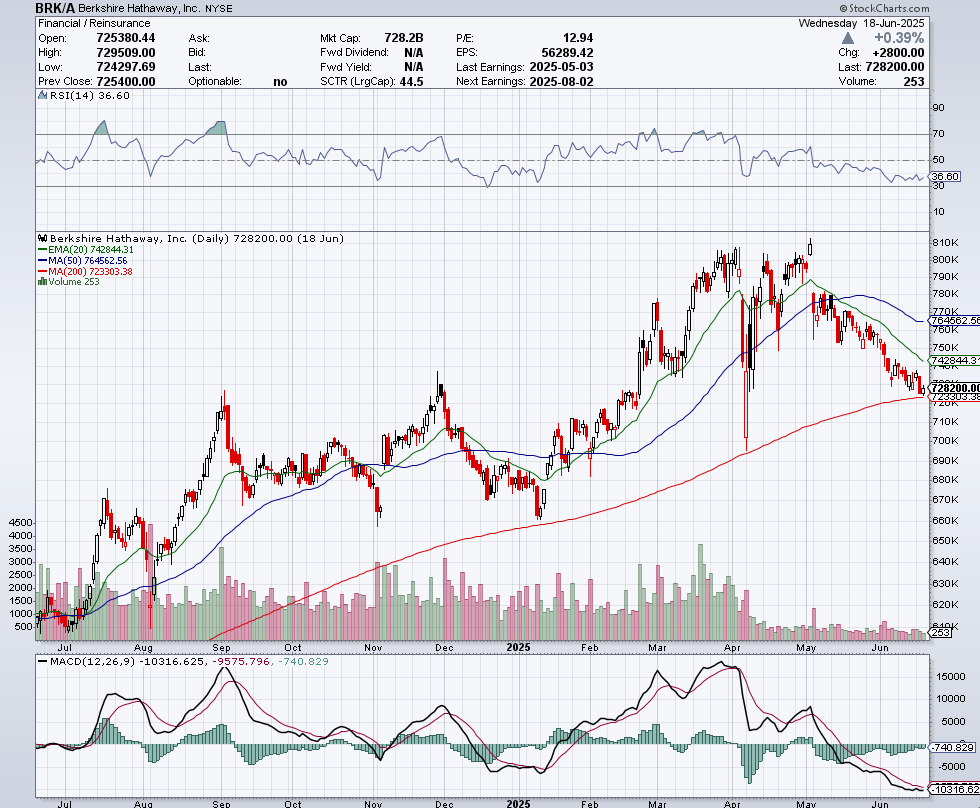Click the Prev Close value 725400.00

coord(126,81)
